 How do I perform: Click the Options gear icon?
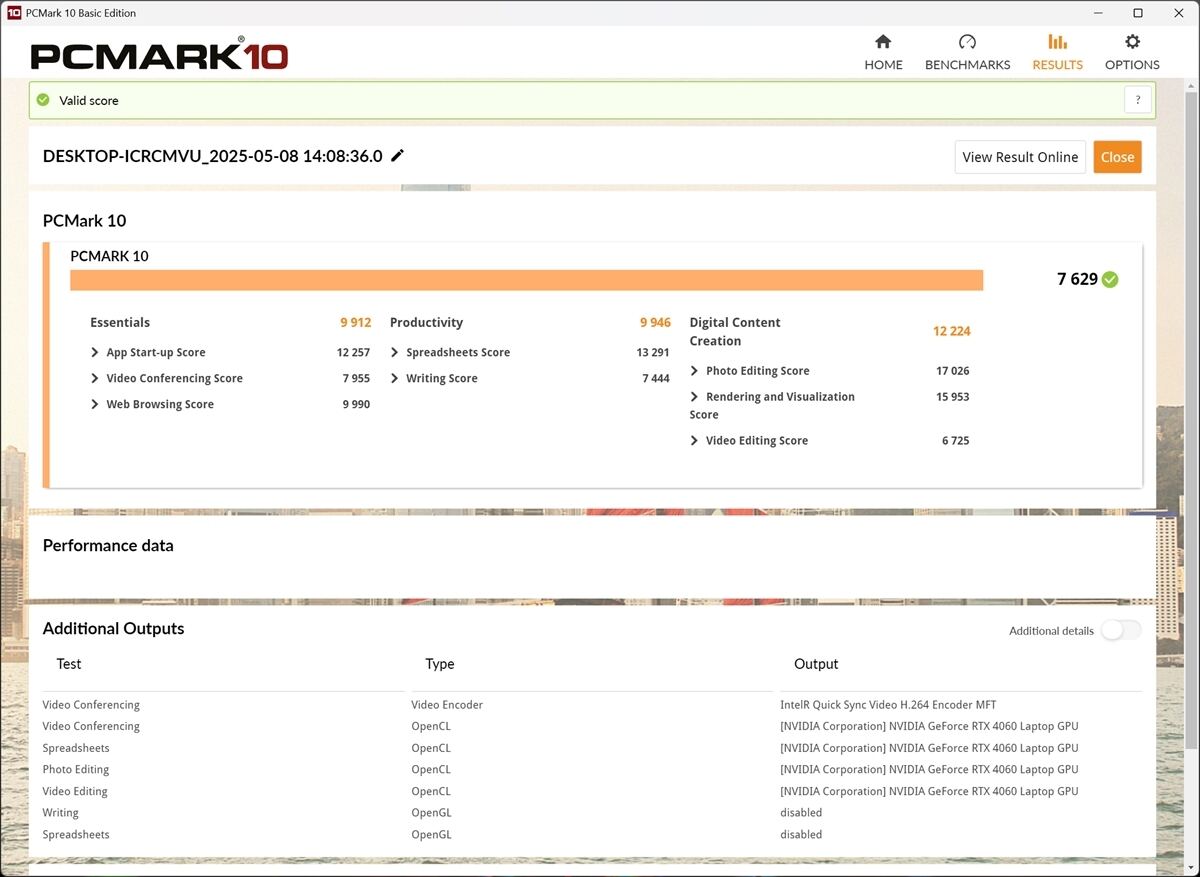pyautogui.click(x=1132, y=42)
